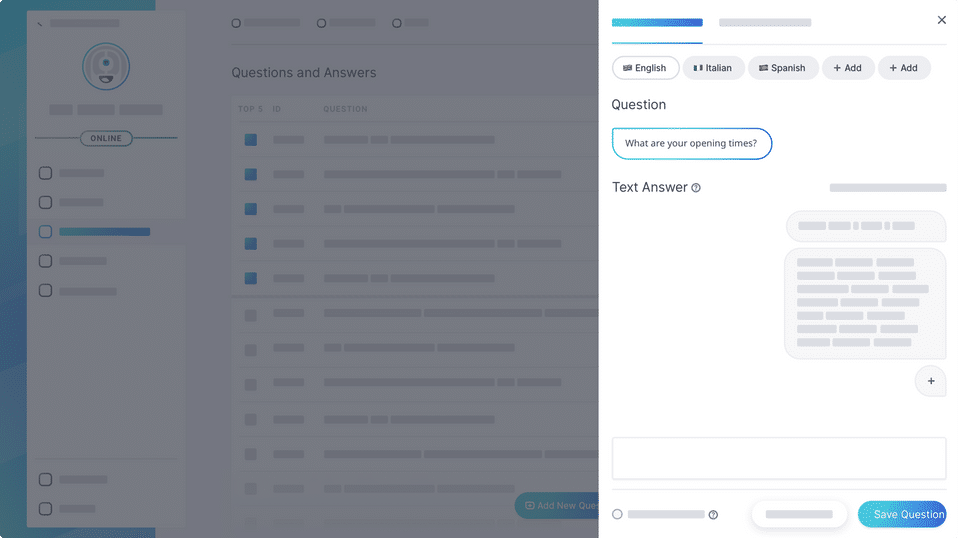The height and width of the screenshot is (538, 960).
Task: Select the English language tab
Action: point(645,68)
